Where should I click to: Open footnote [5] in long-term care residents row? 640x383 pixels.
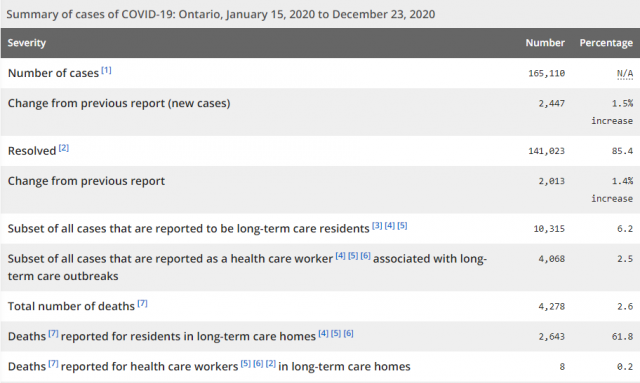click(x=402, y=225)
